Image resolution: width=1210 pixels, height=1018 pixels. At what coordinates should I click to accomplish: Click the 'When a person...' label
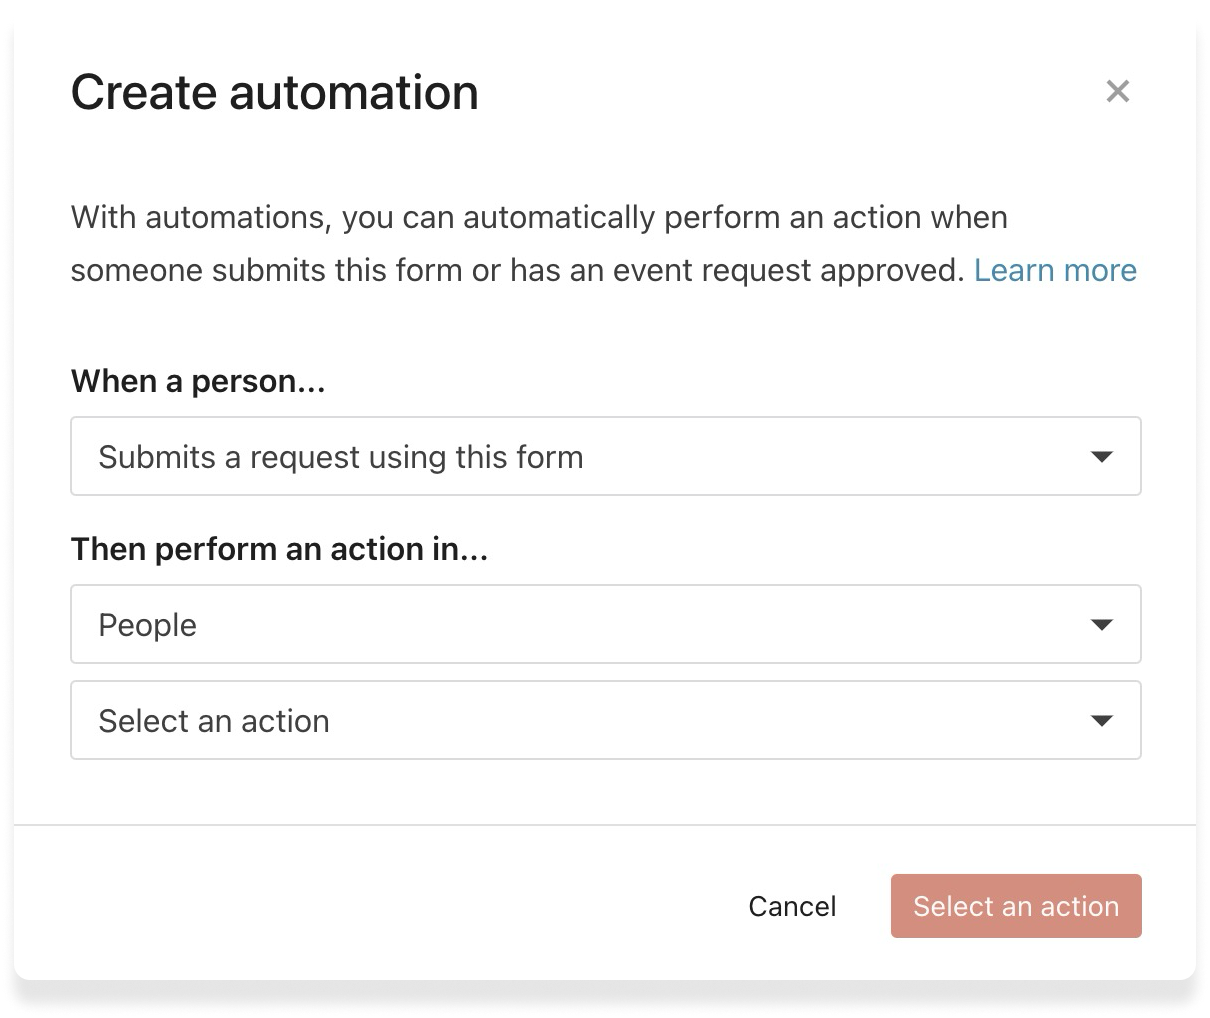pyautogui.click(x=198, y=381)
